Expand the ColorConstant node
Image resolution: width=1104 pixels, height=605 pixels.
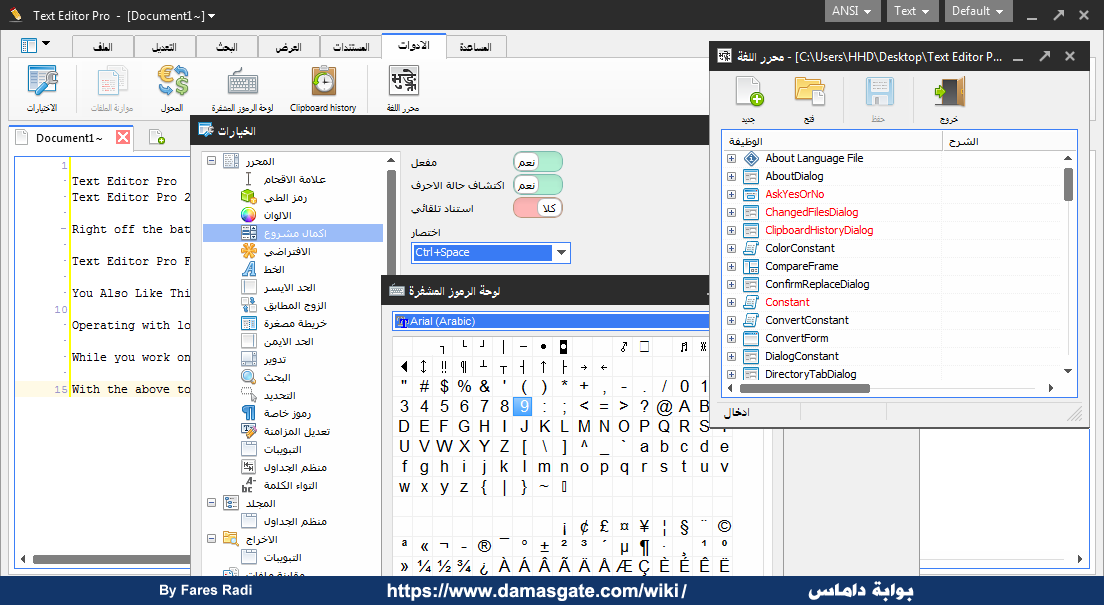(x=732, y=248)
